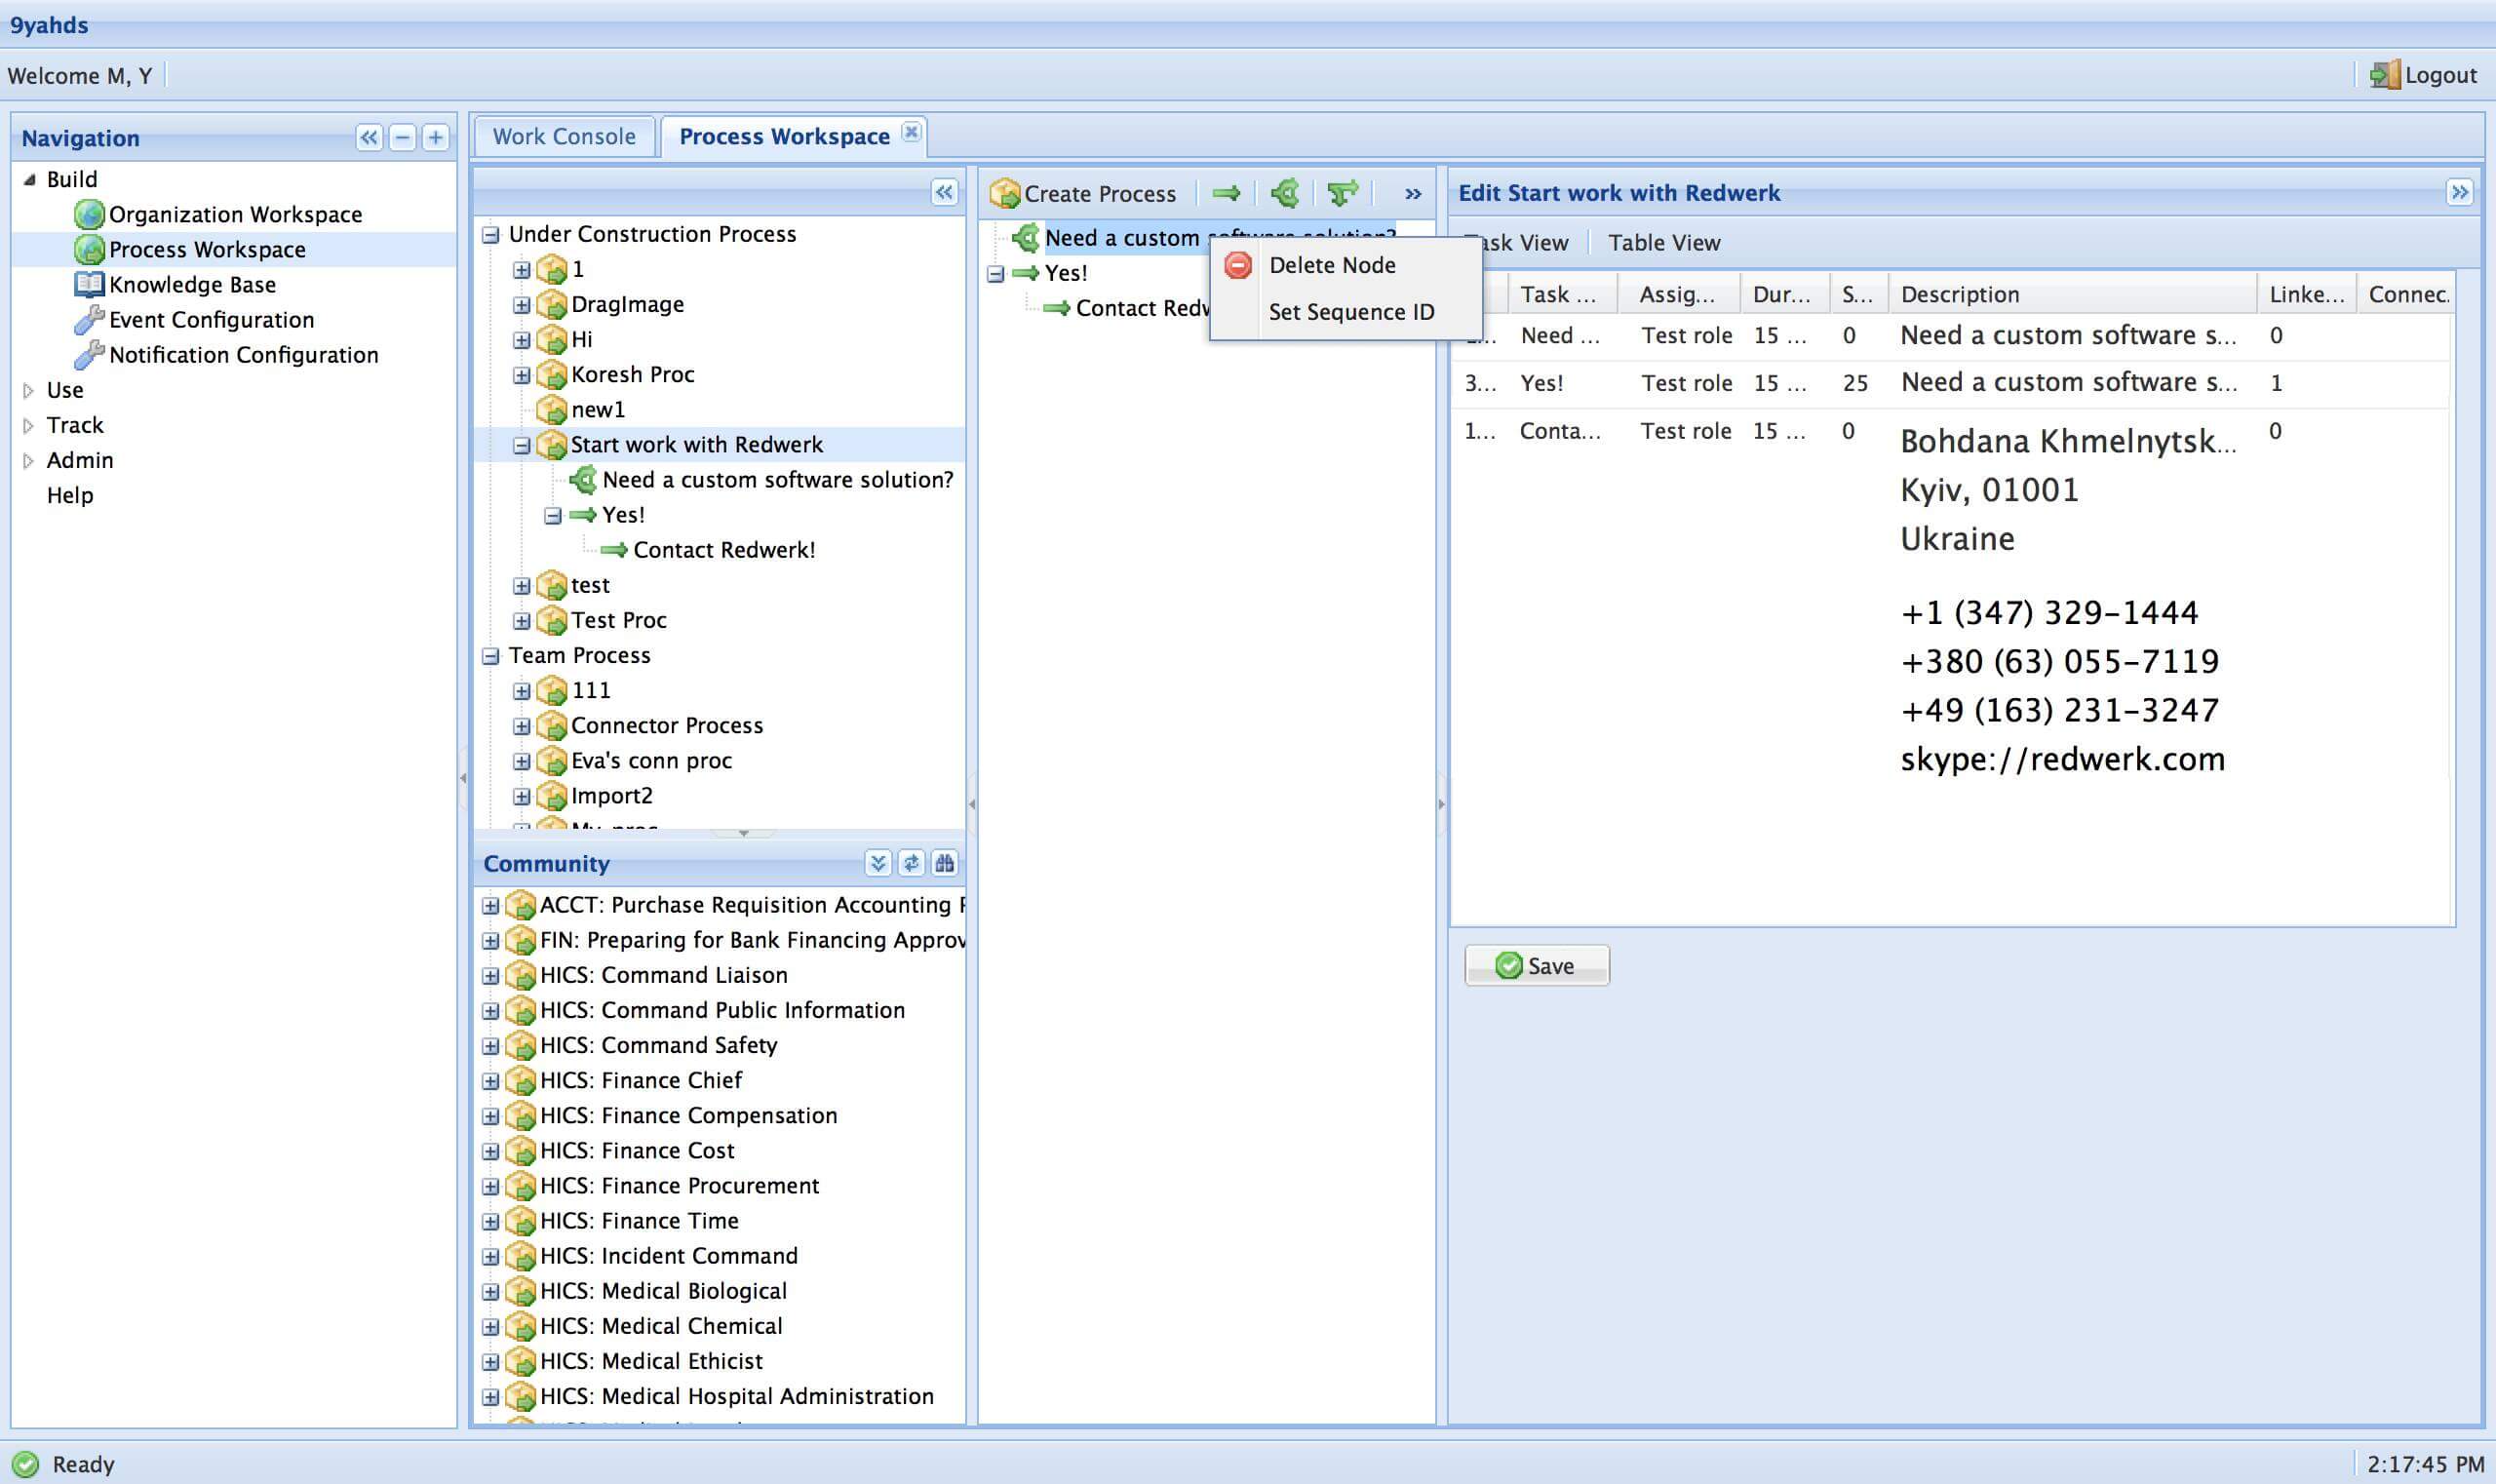Open Knowledge Base from Navigation

[192, 284]
